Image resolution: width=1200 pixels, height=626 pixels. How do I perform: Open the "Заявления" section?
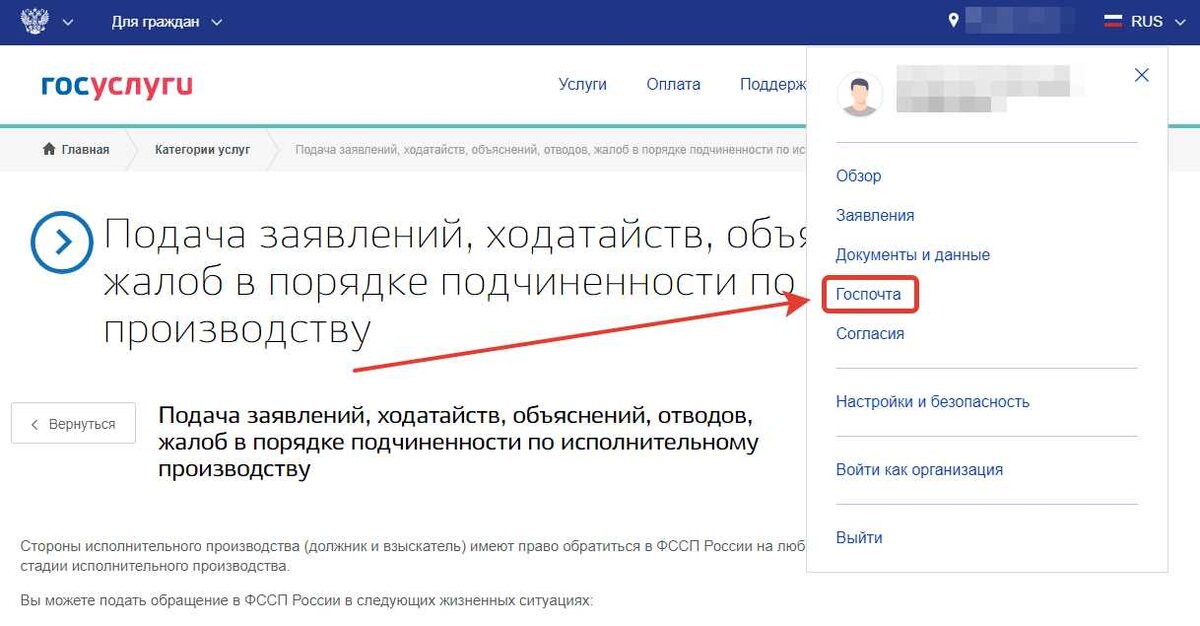tap(875, 215)
